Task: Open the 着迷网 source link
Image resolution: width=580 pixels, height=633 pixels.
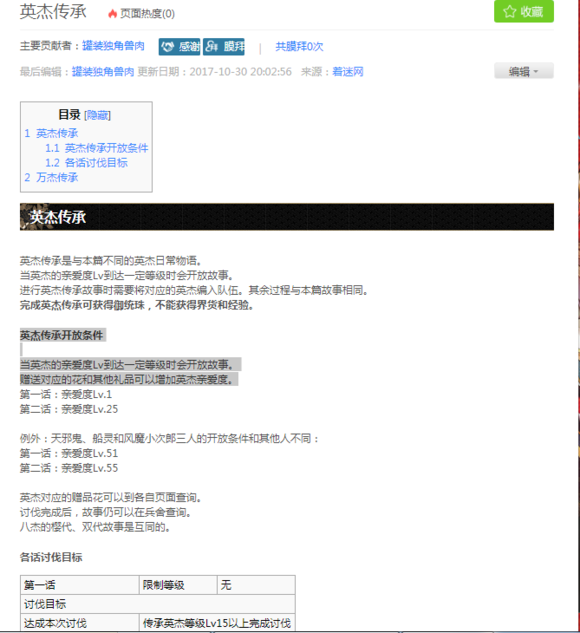Action: pos(348,72)
